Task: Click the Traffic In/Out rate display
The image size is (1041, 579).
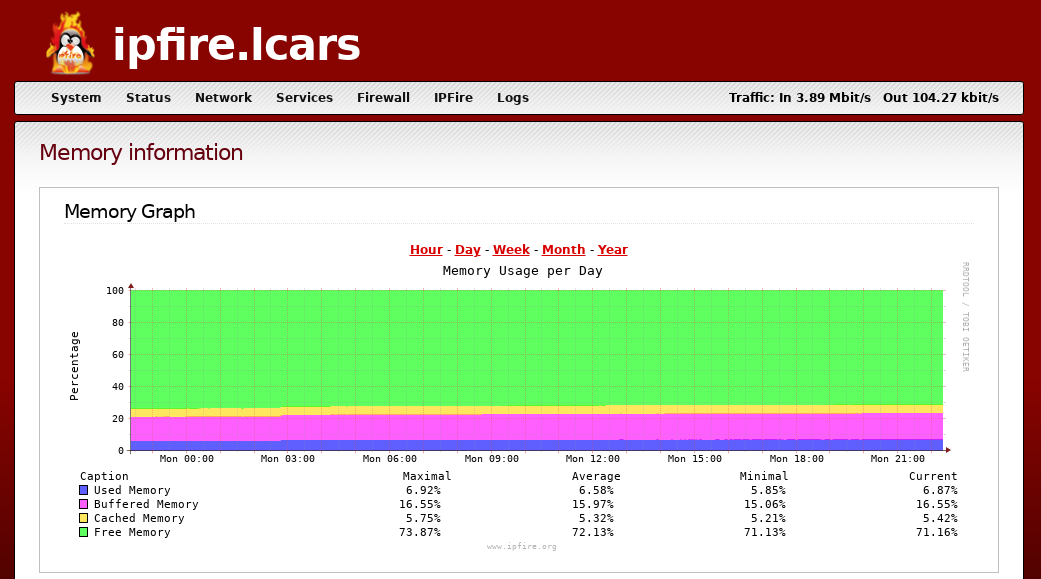Action: (x=863, y=98)
